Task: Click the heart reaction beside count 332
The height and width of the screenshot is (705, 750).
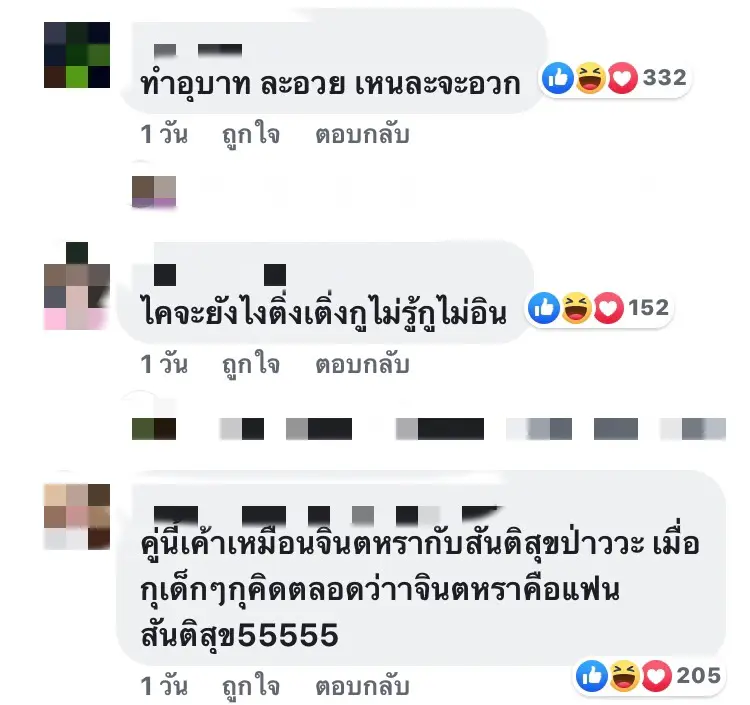Action: pos(622,78)
